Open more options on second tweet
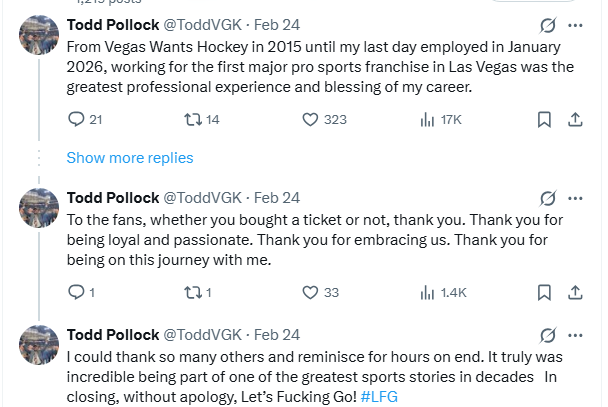 575,198
